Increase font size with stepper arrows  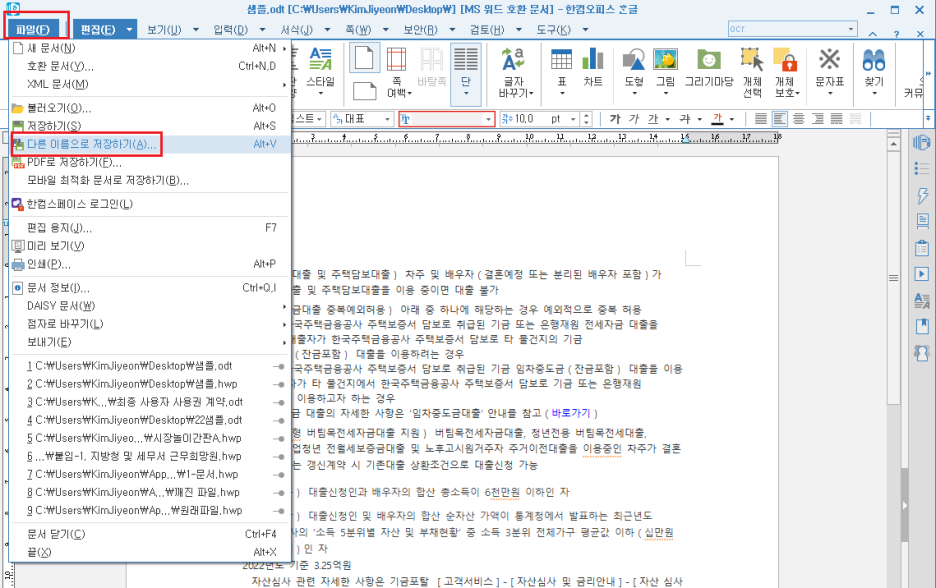click(586, 115)
